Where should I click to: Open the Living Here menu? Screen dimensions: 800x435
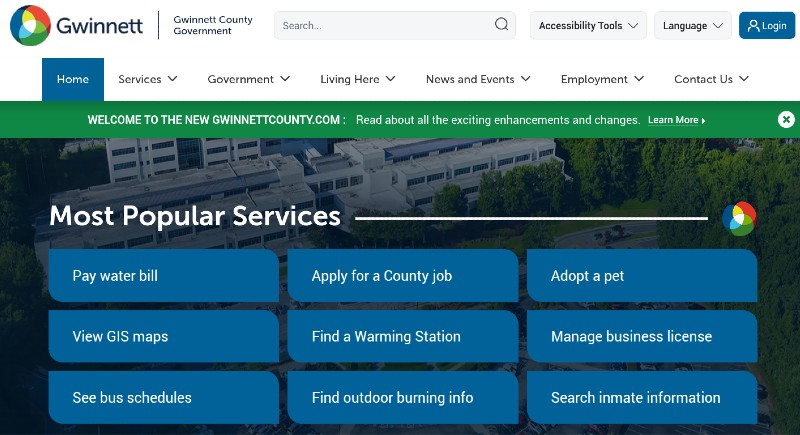tap(357, 79)
